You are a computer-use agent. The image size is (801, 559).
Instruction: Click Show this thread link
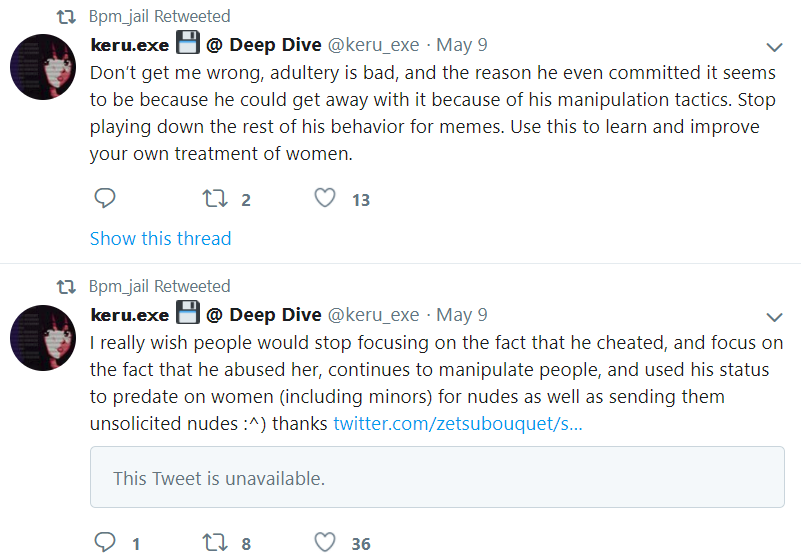pos(160,239)
